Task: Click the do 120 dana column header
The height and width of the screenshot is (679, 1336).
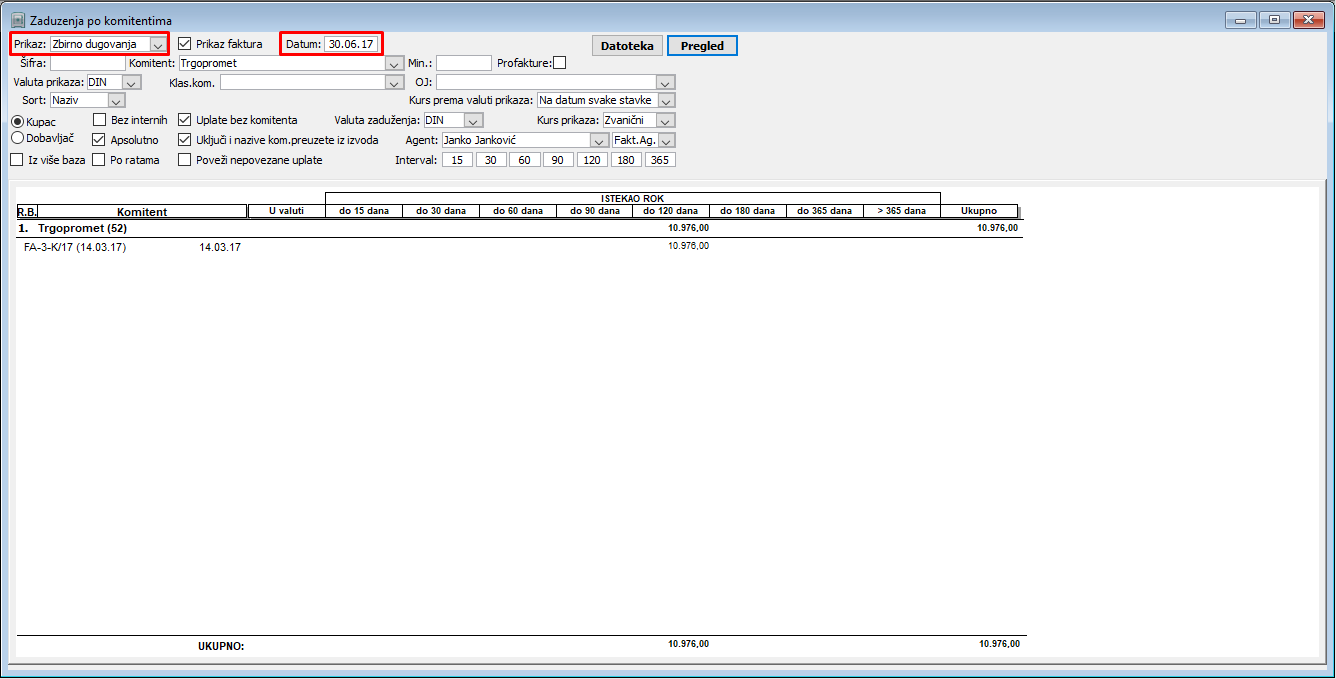Action: 671,211
